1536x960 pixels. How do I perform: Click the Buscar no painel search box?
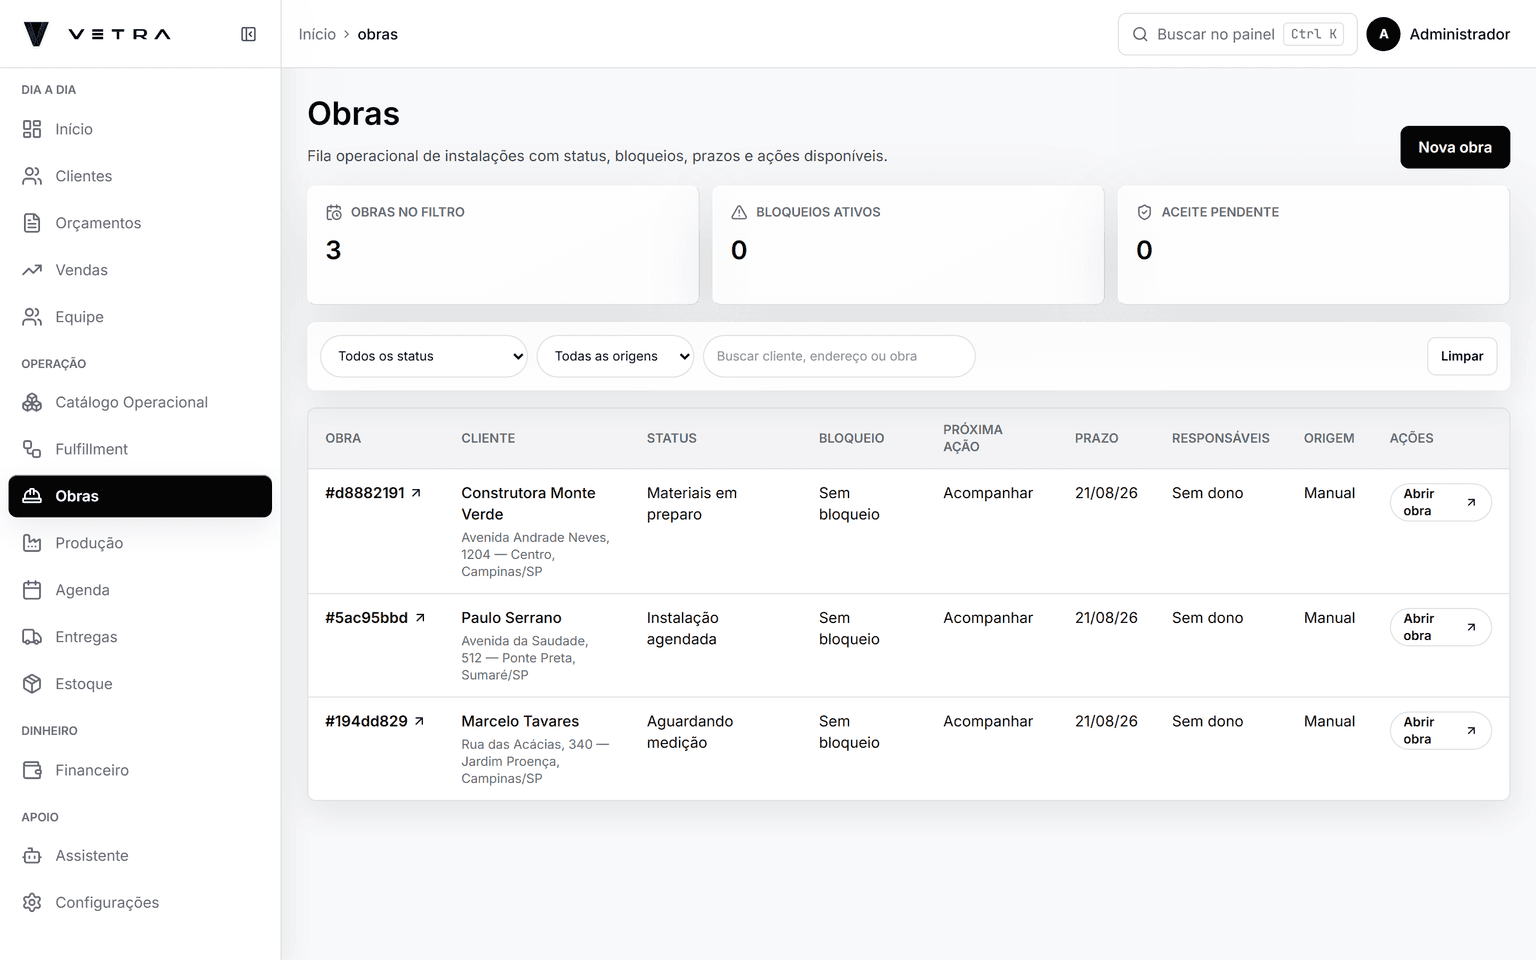point(1237,34)
